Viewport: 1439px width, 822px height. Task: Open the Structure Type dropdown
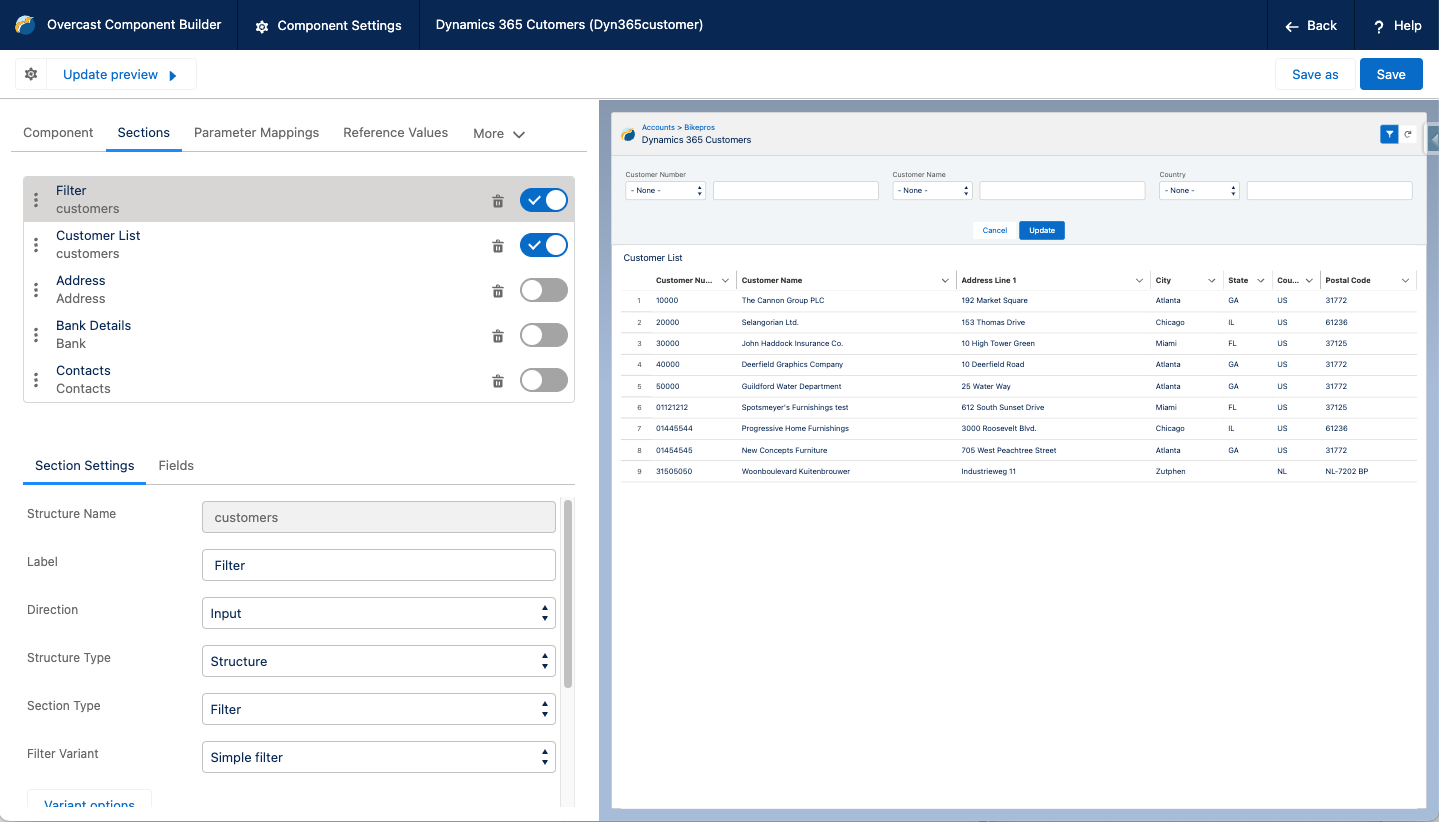379,661
